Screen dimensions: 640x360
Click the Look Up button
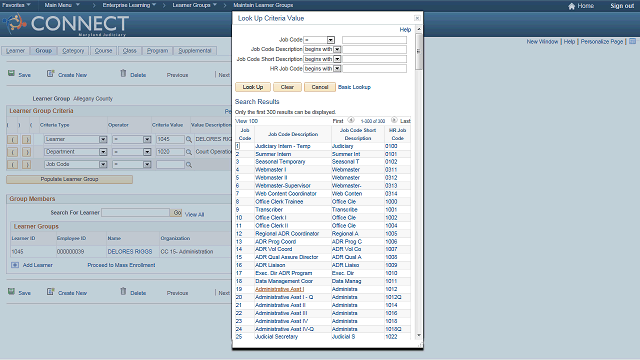[x=253, y=87]
